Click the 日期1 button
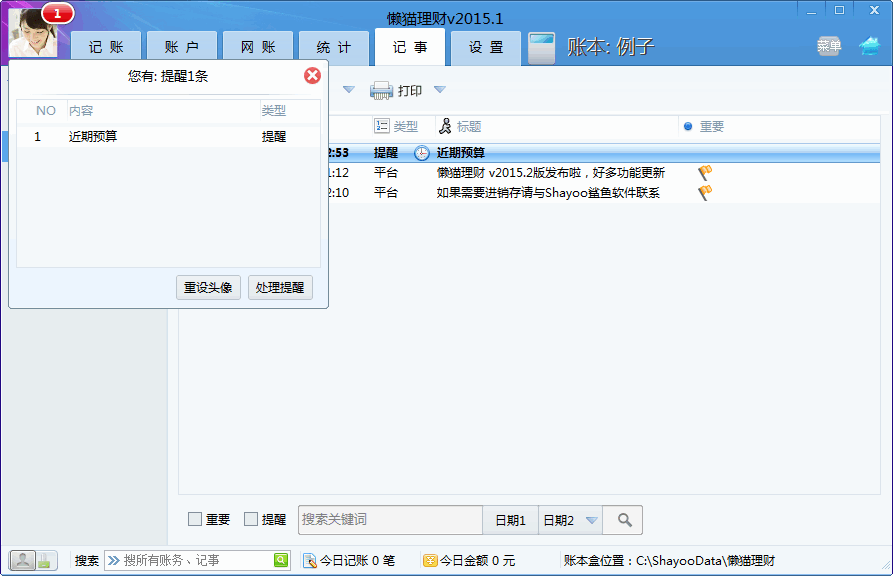893x576 pixels. pos(510,520)
